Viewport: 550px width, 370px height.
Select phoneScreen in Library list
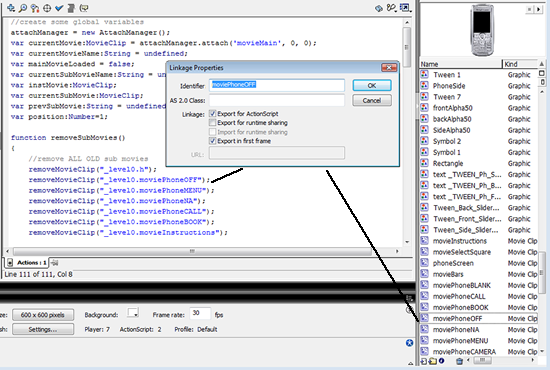click(x=479, y=263)
